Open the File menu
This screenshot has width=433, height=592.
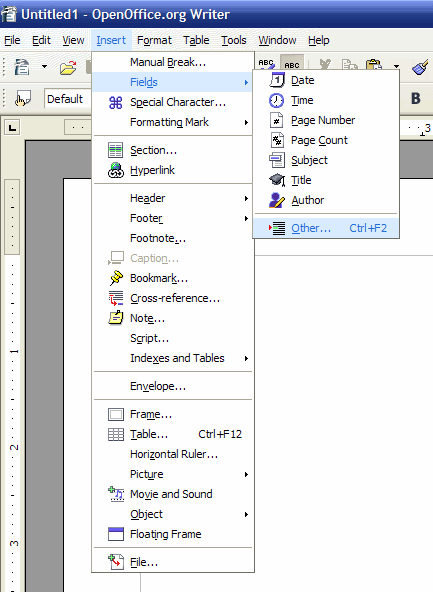12,40
